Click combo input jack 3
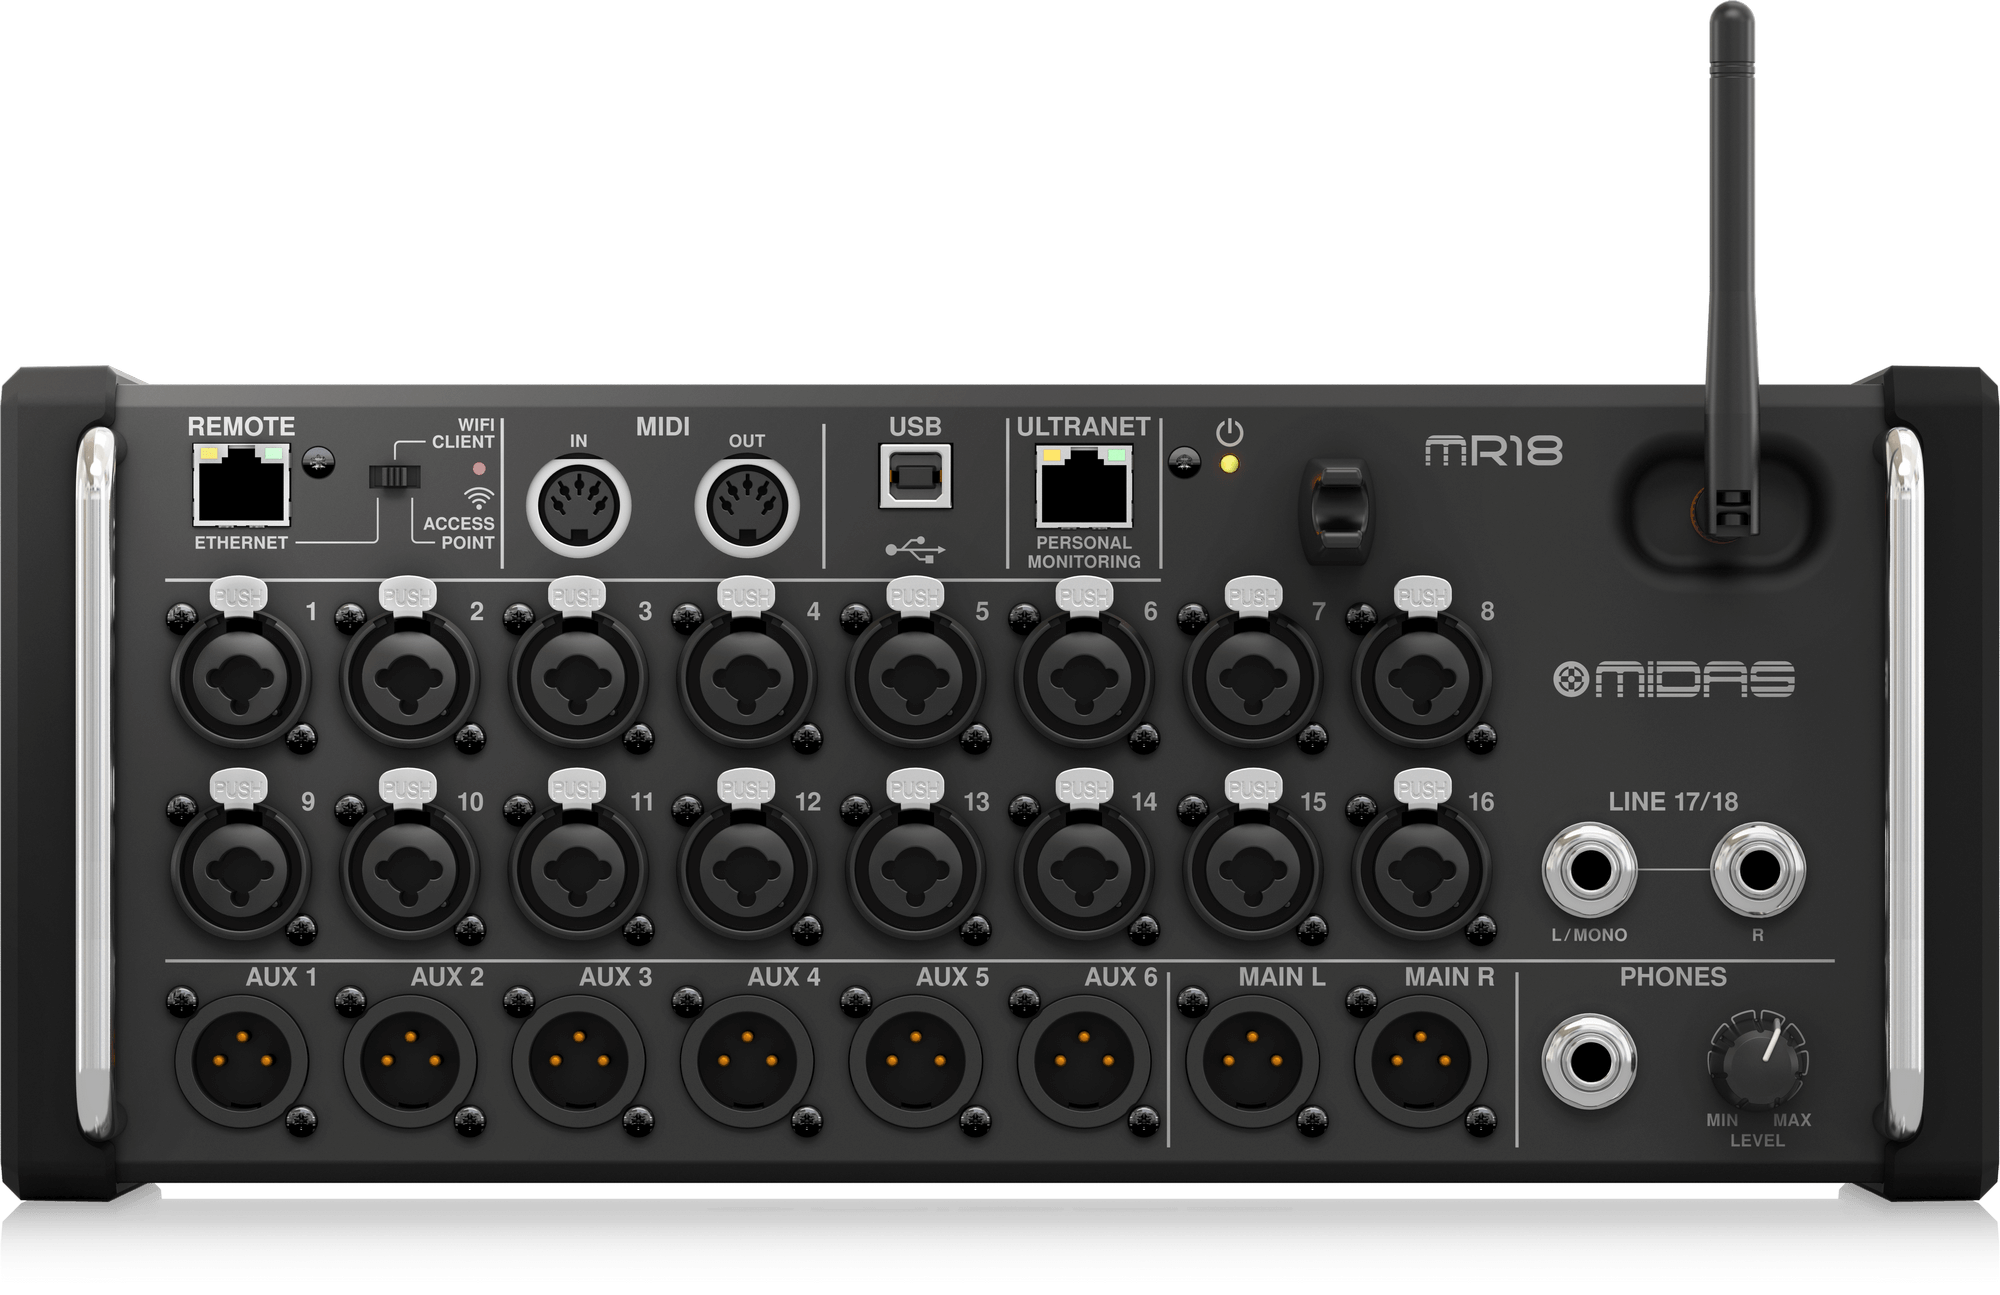 578,678
